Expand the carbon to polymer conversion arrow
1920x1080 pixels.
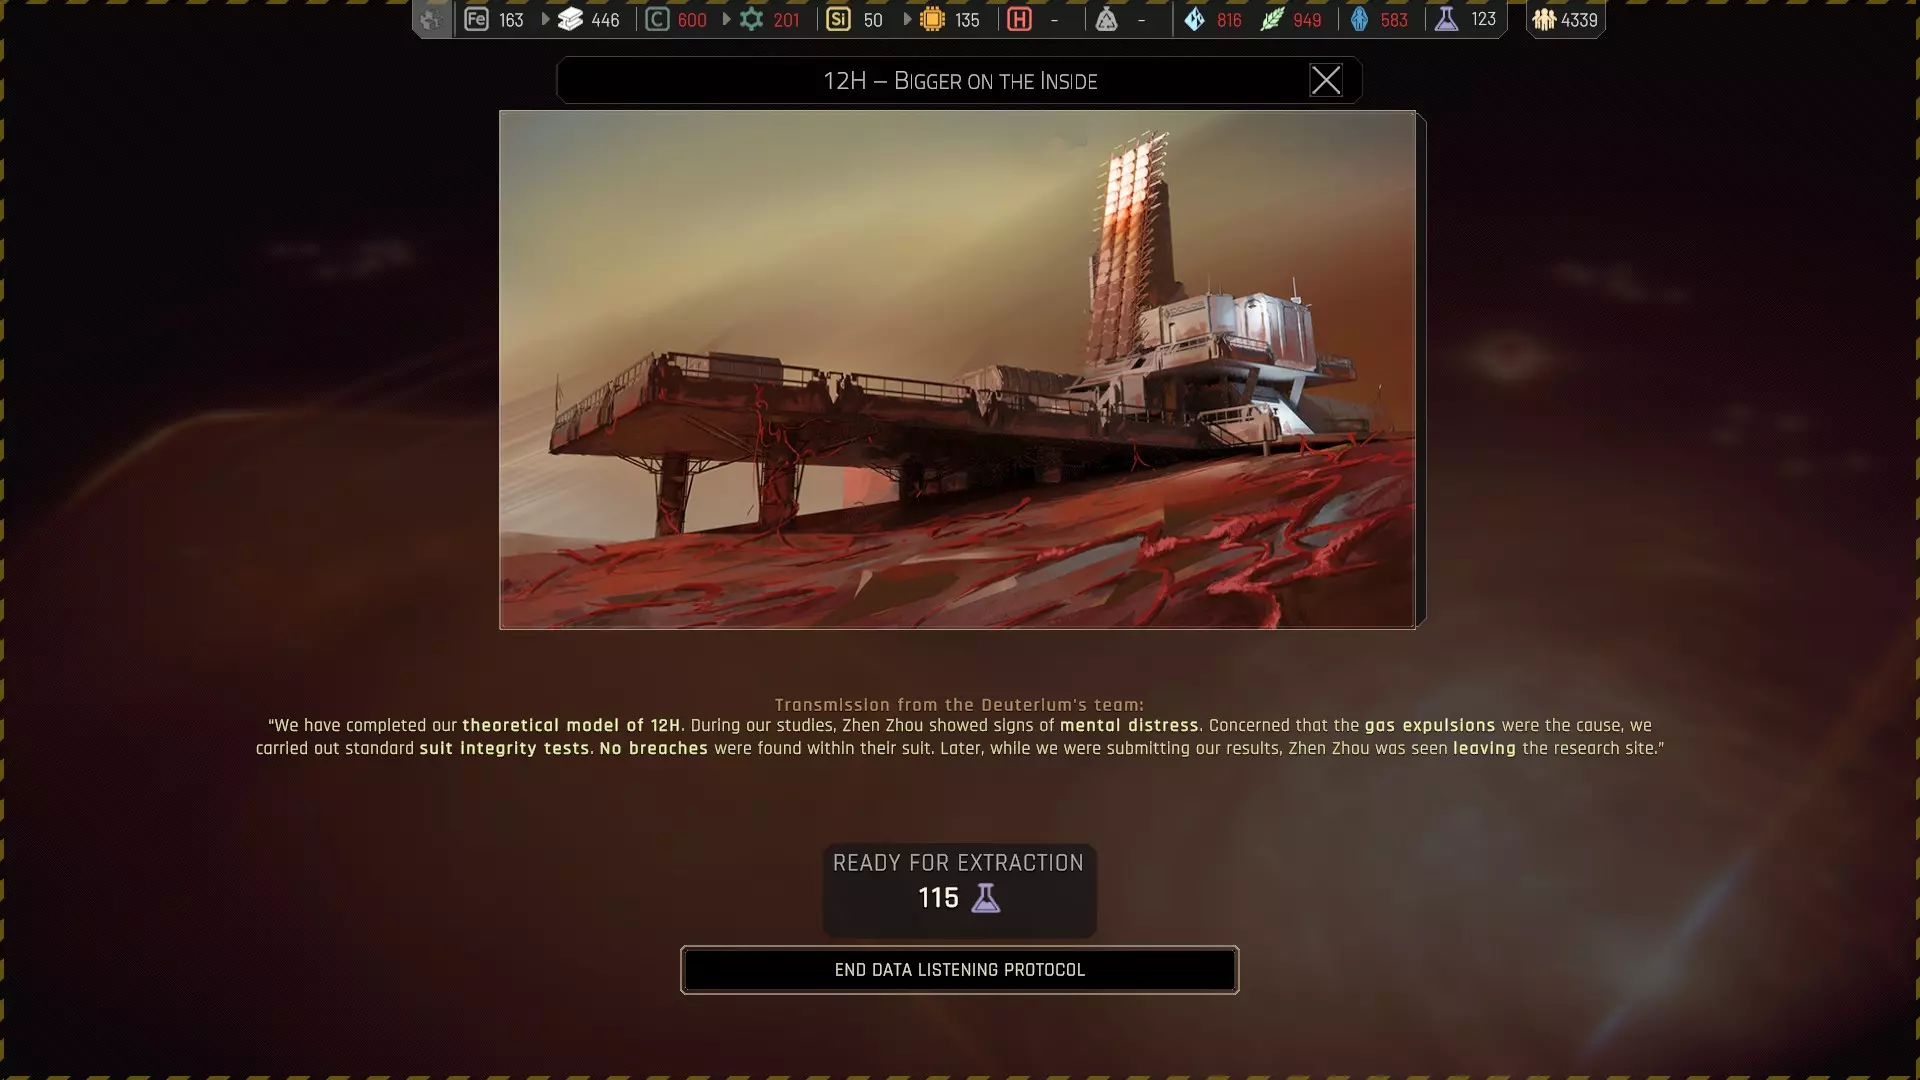coord(726,19)
